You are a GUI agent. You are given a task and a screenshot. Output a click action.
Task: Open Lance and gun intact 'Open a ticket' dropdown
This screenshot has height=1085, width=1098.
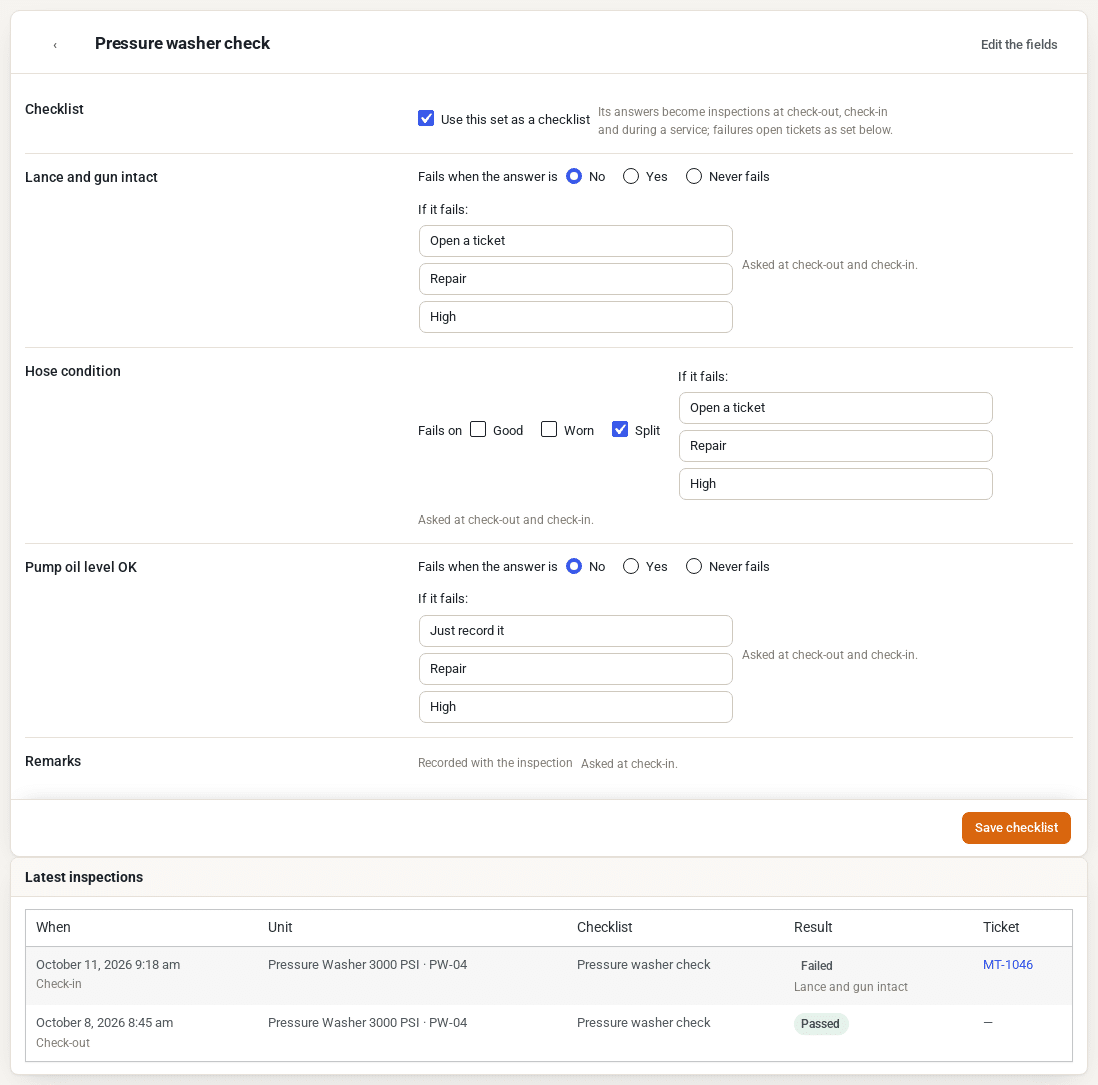pyautogui.click(x=576, y=241)
